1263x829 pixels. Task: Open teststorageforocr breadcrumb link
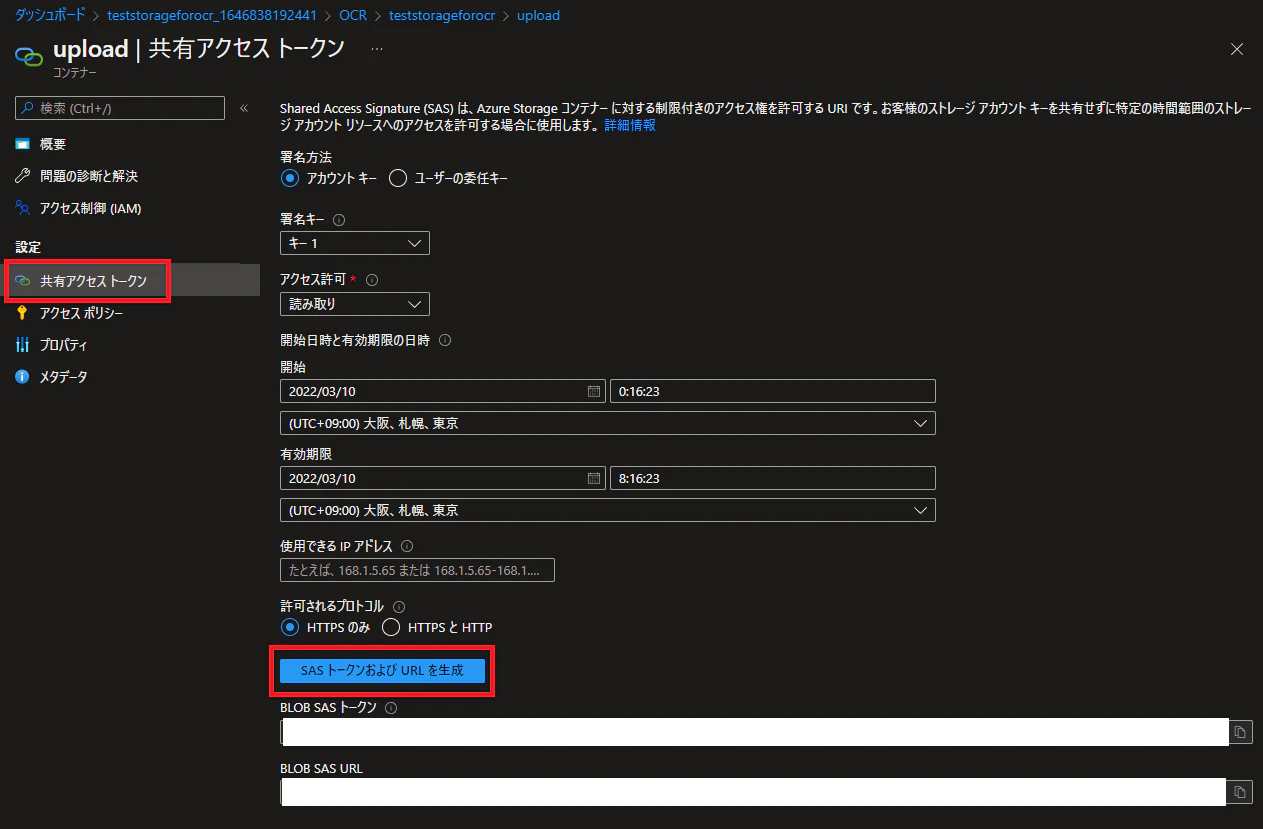(x=442, y=16)
